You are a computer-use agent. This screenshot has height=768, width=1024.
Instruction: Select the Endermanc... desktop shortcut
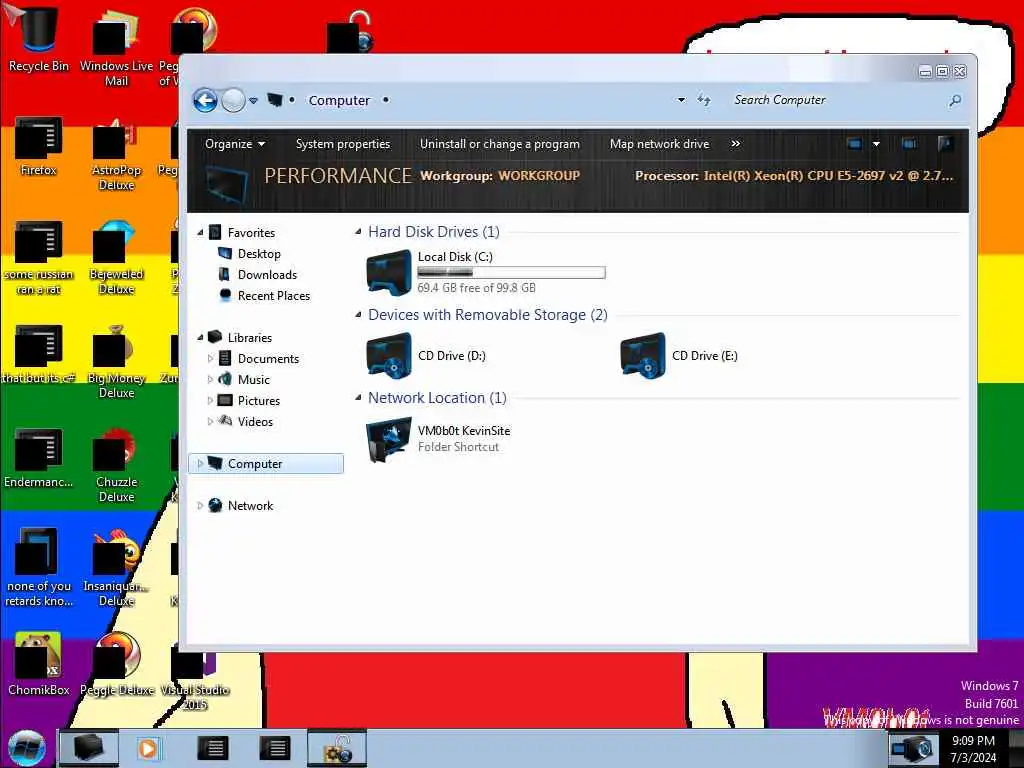(x=38, y=457)
